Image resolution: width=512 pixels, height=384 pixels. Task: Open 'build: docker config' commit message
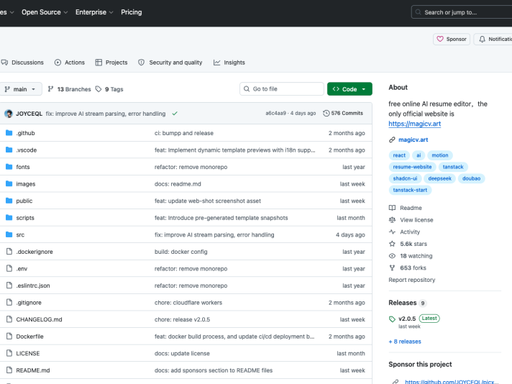181,252
